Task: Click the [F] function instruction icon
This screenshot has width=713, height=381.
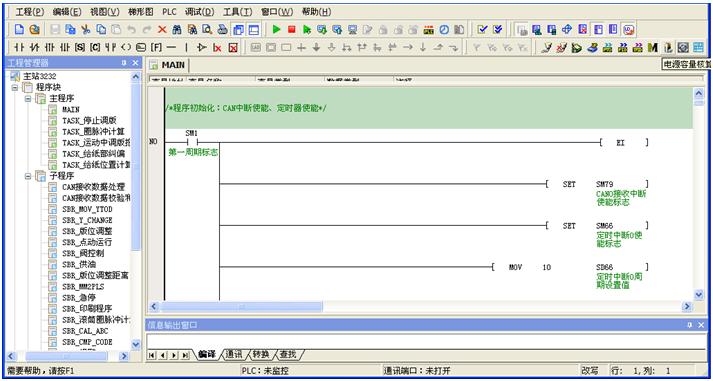Action: click(x=156, y=47)
